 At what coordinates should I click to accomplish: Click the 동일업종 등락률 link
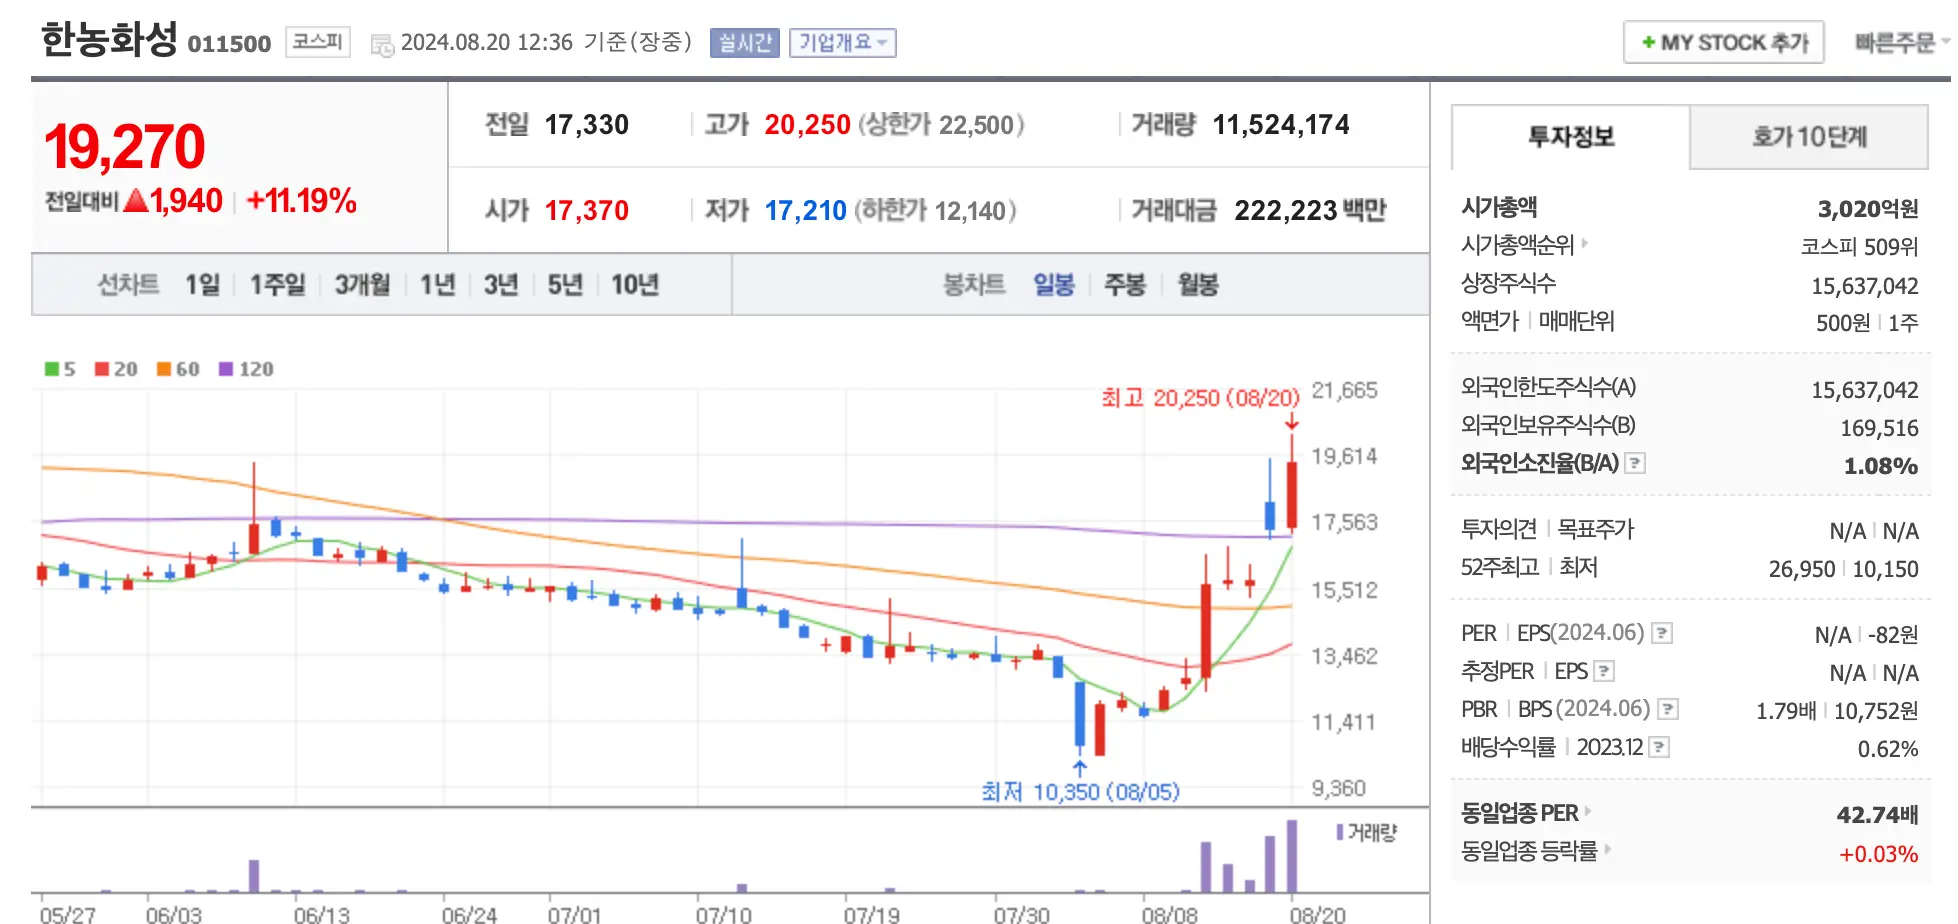[x=1529, y=851]
